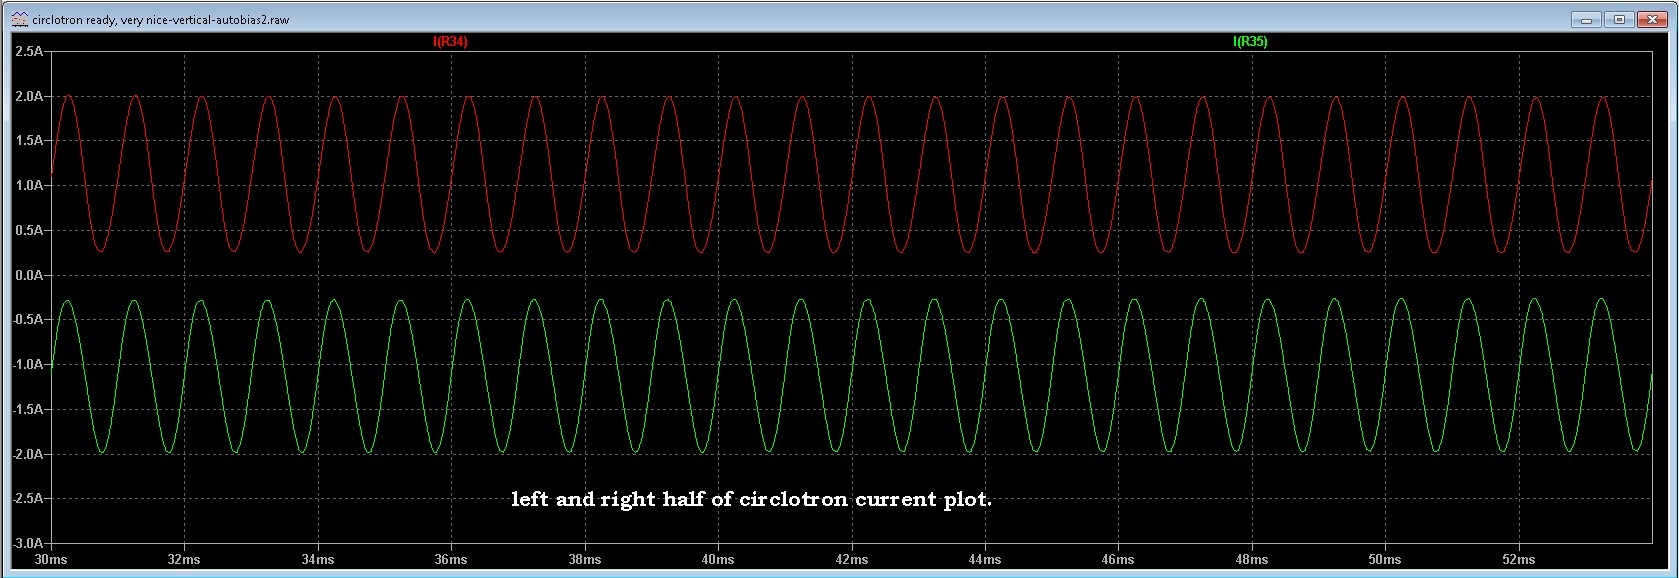Click the 44ms time axis label

(x=985, y=559)
